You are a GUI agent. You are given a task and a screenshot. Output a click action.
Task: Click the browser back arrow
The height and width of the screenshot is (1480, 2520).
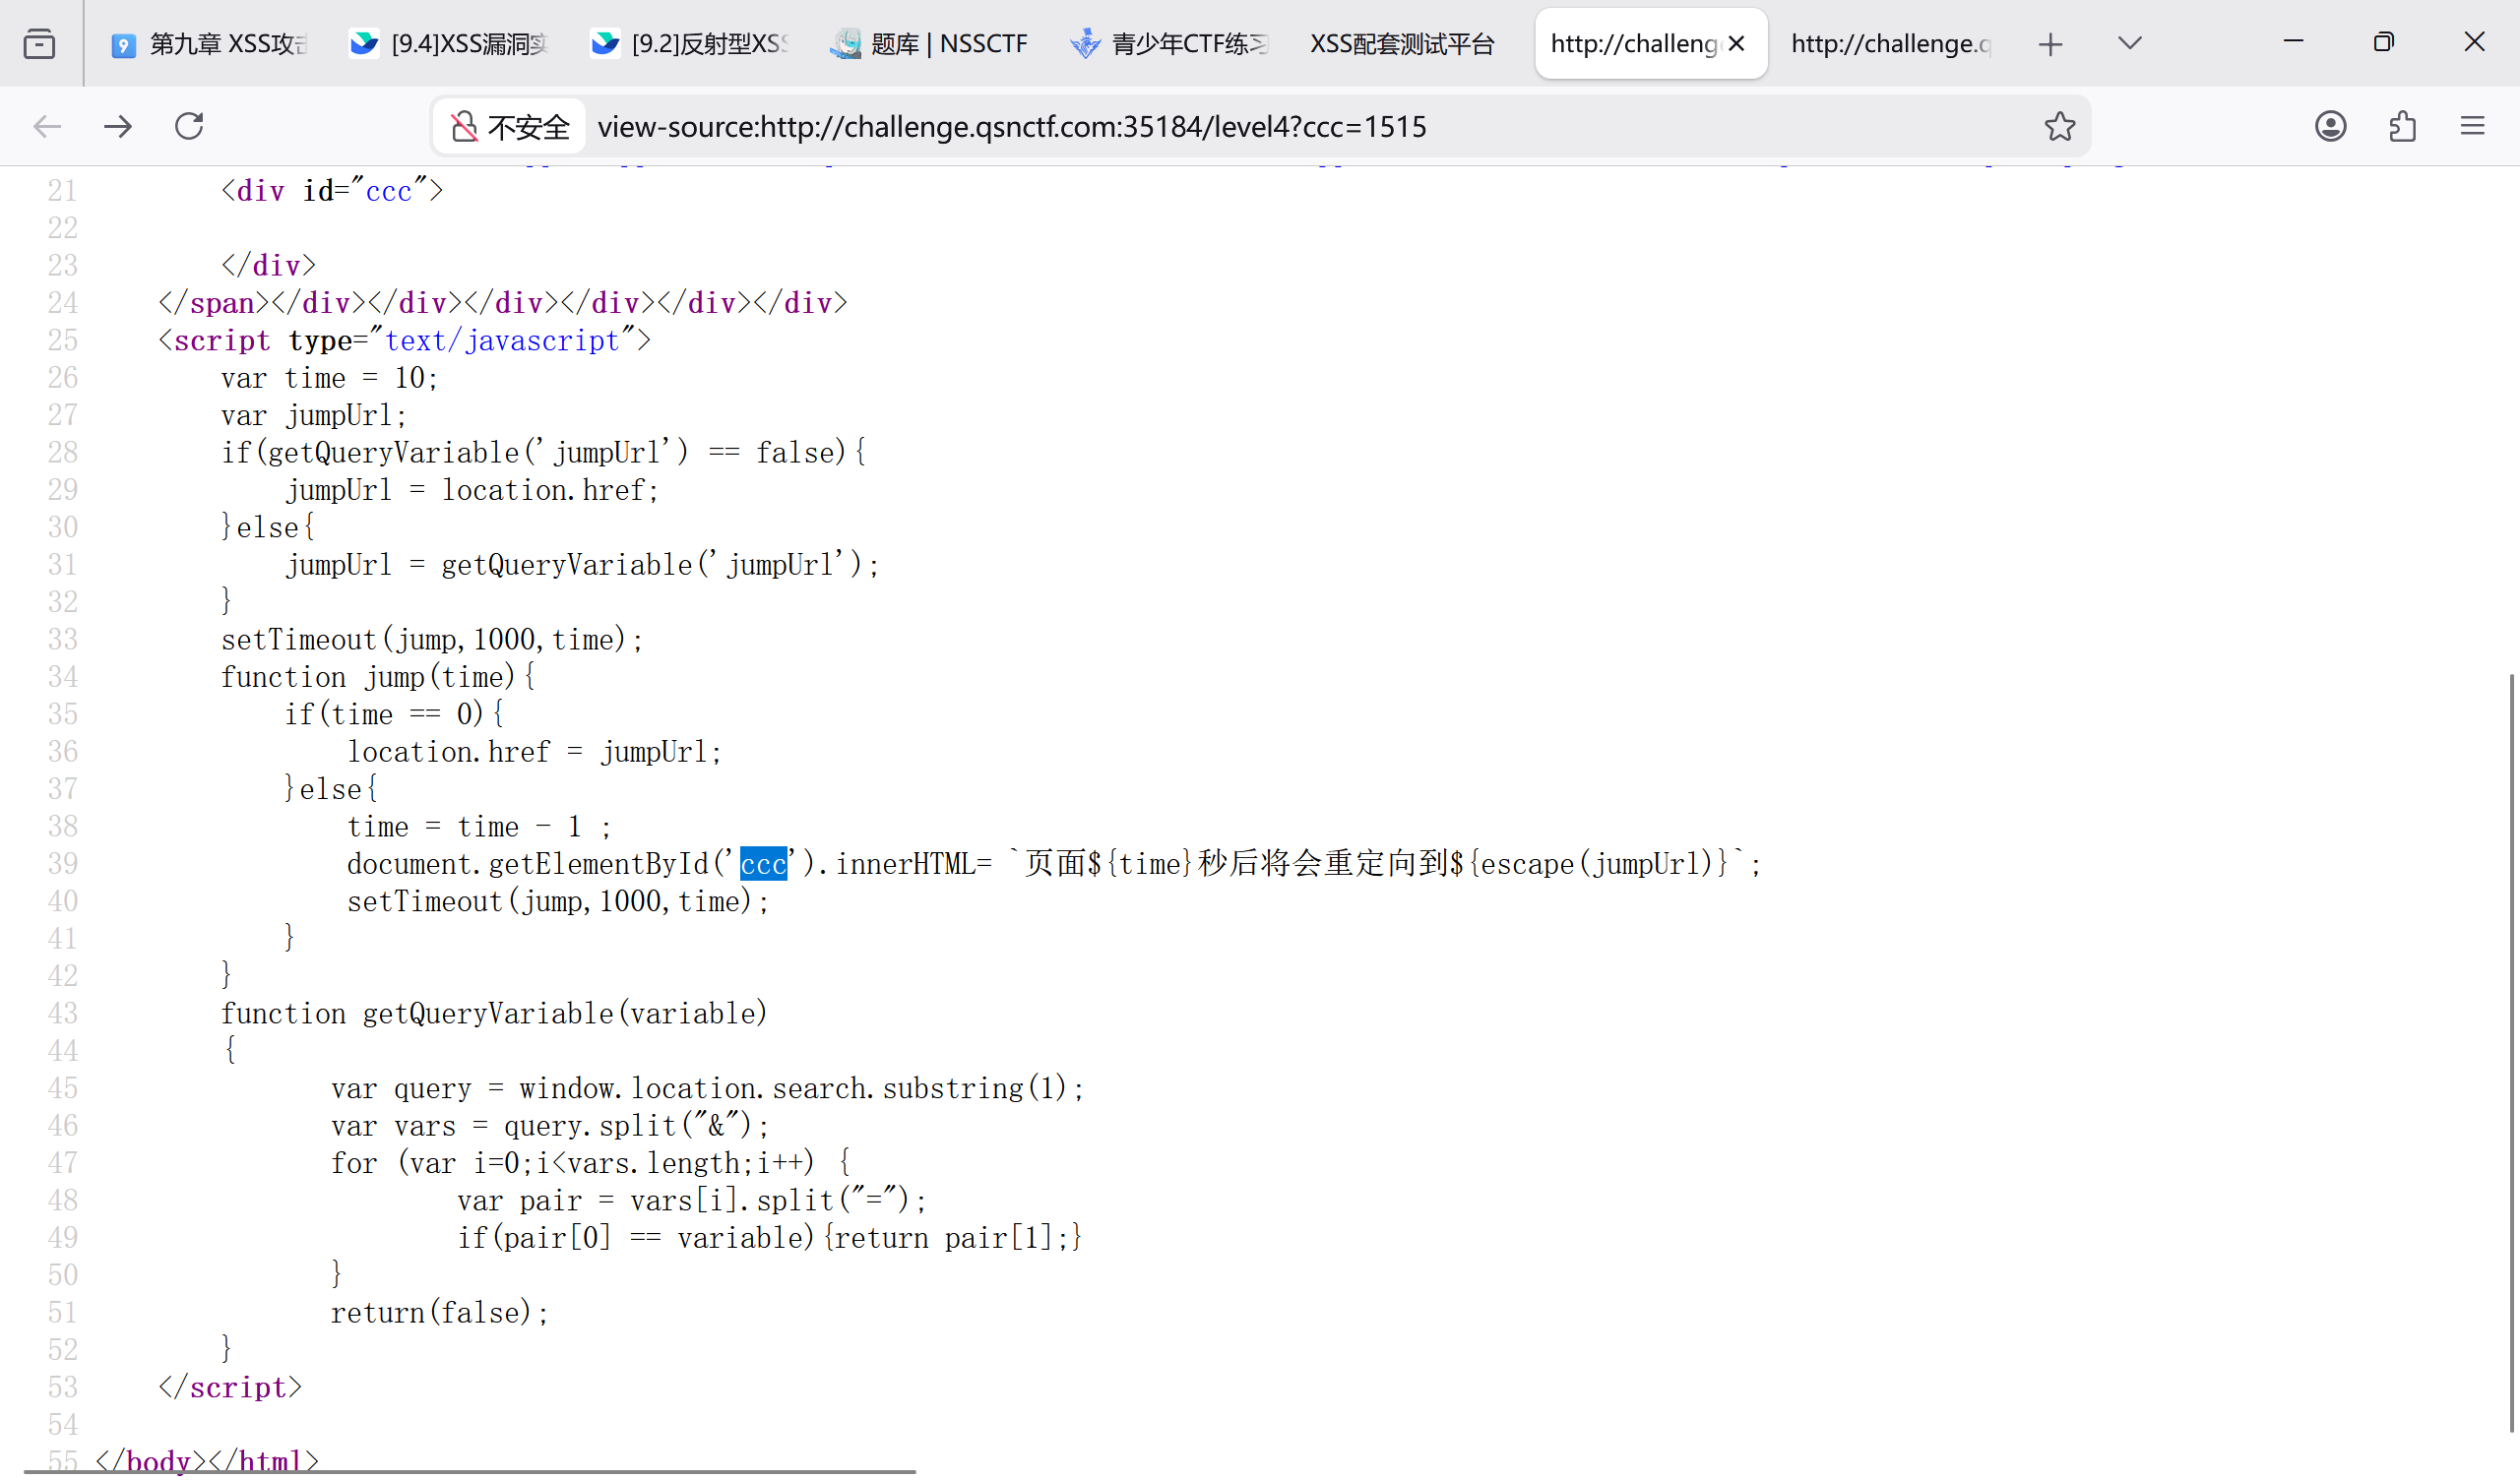(47, 126)
